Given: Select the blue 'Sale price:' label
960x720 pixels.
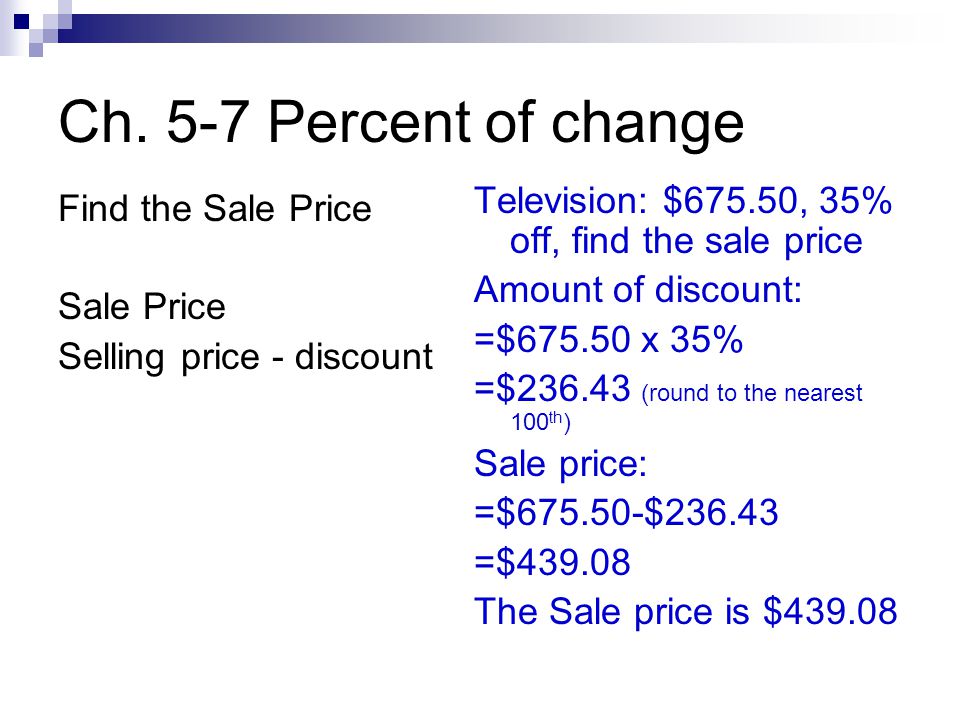Looking at the screenshot, I should click(561, 464).
